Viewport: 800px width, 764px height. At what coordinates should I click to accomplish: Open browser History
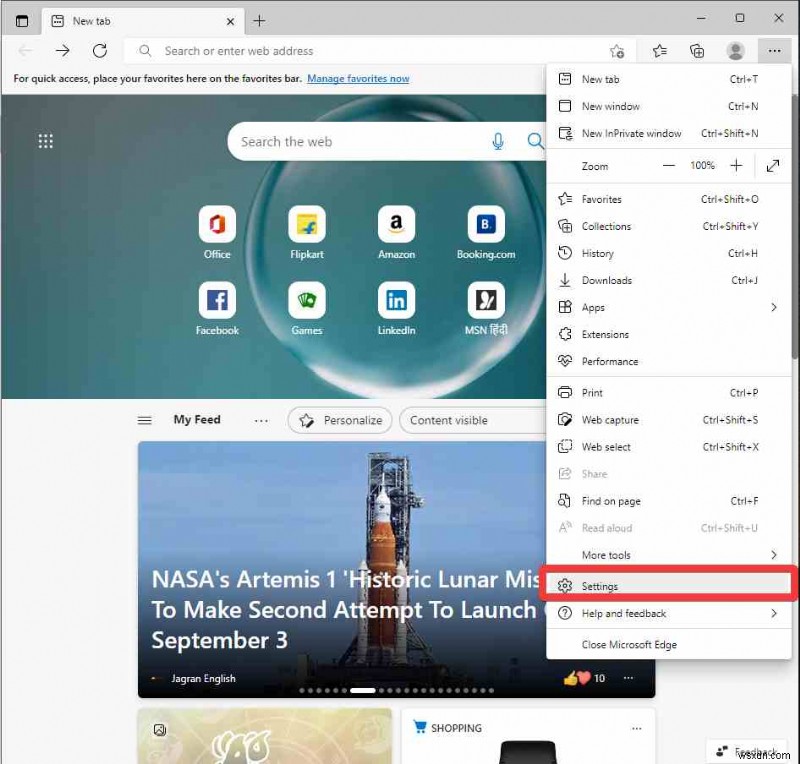(599, 253)
